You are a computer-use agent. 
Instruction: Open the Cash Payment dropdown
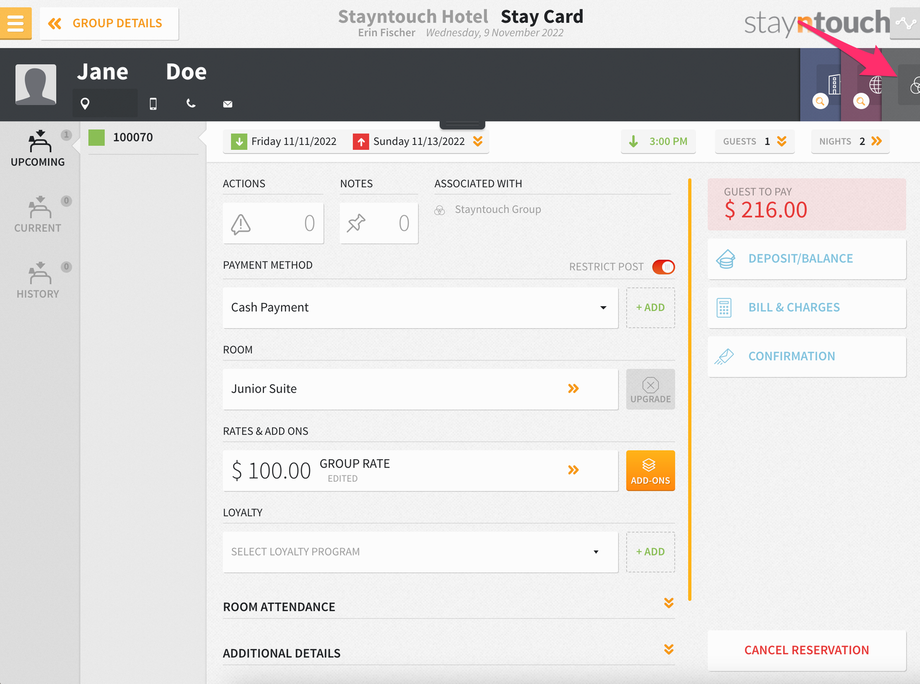[420, 307]
